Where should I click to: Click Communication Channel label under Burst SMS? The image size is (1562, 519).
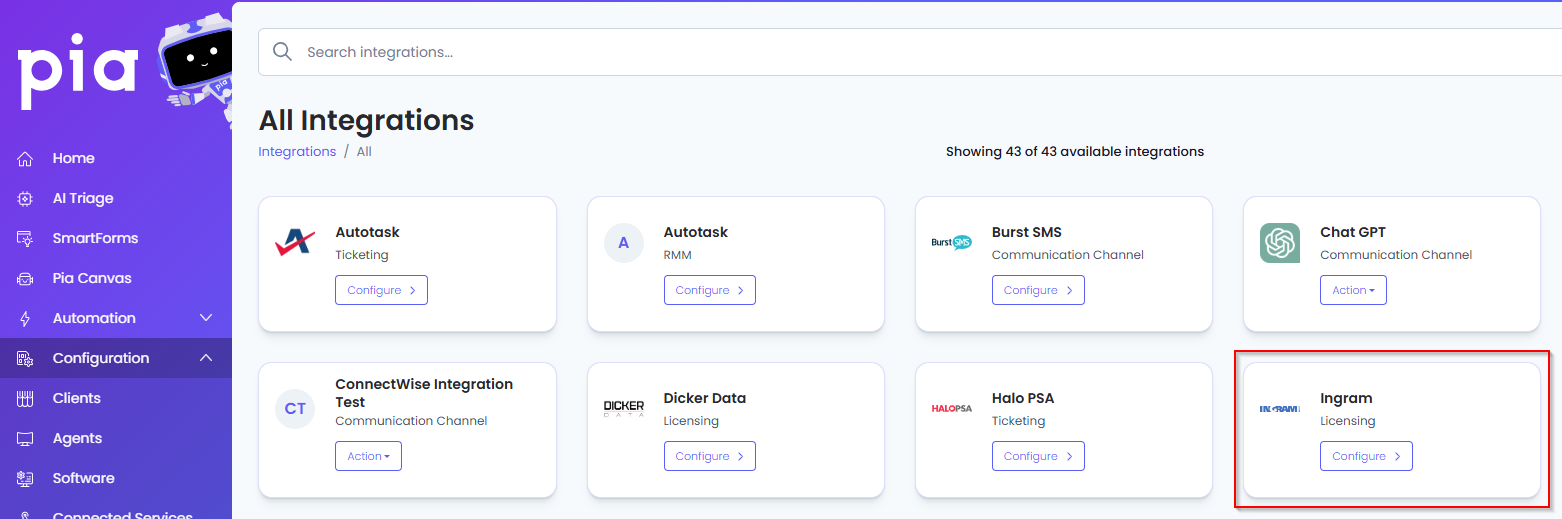tap(1068, 255)
